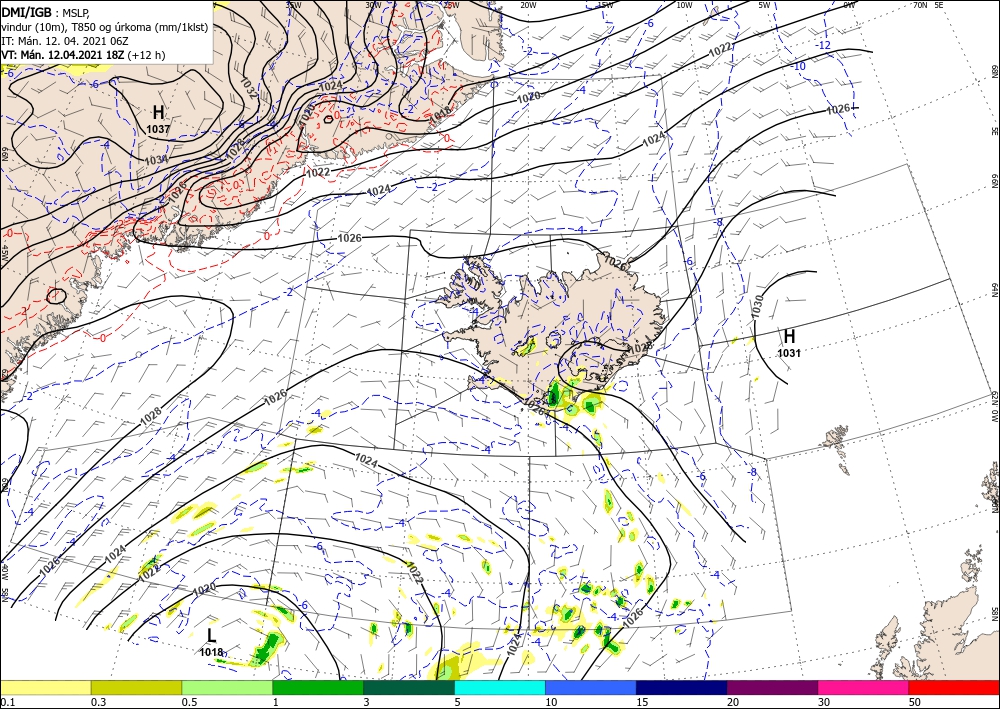Click the 1034 isobar label over Greenland
This screenshot has height=709, width=1000.
[156, 159]
